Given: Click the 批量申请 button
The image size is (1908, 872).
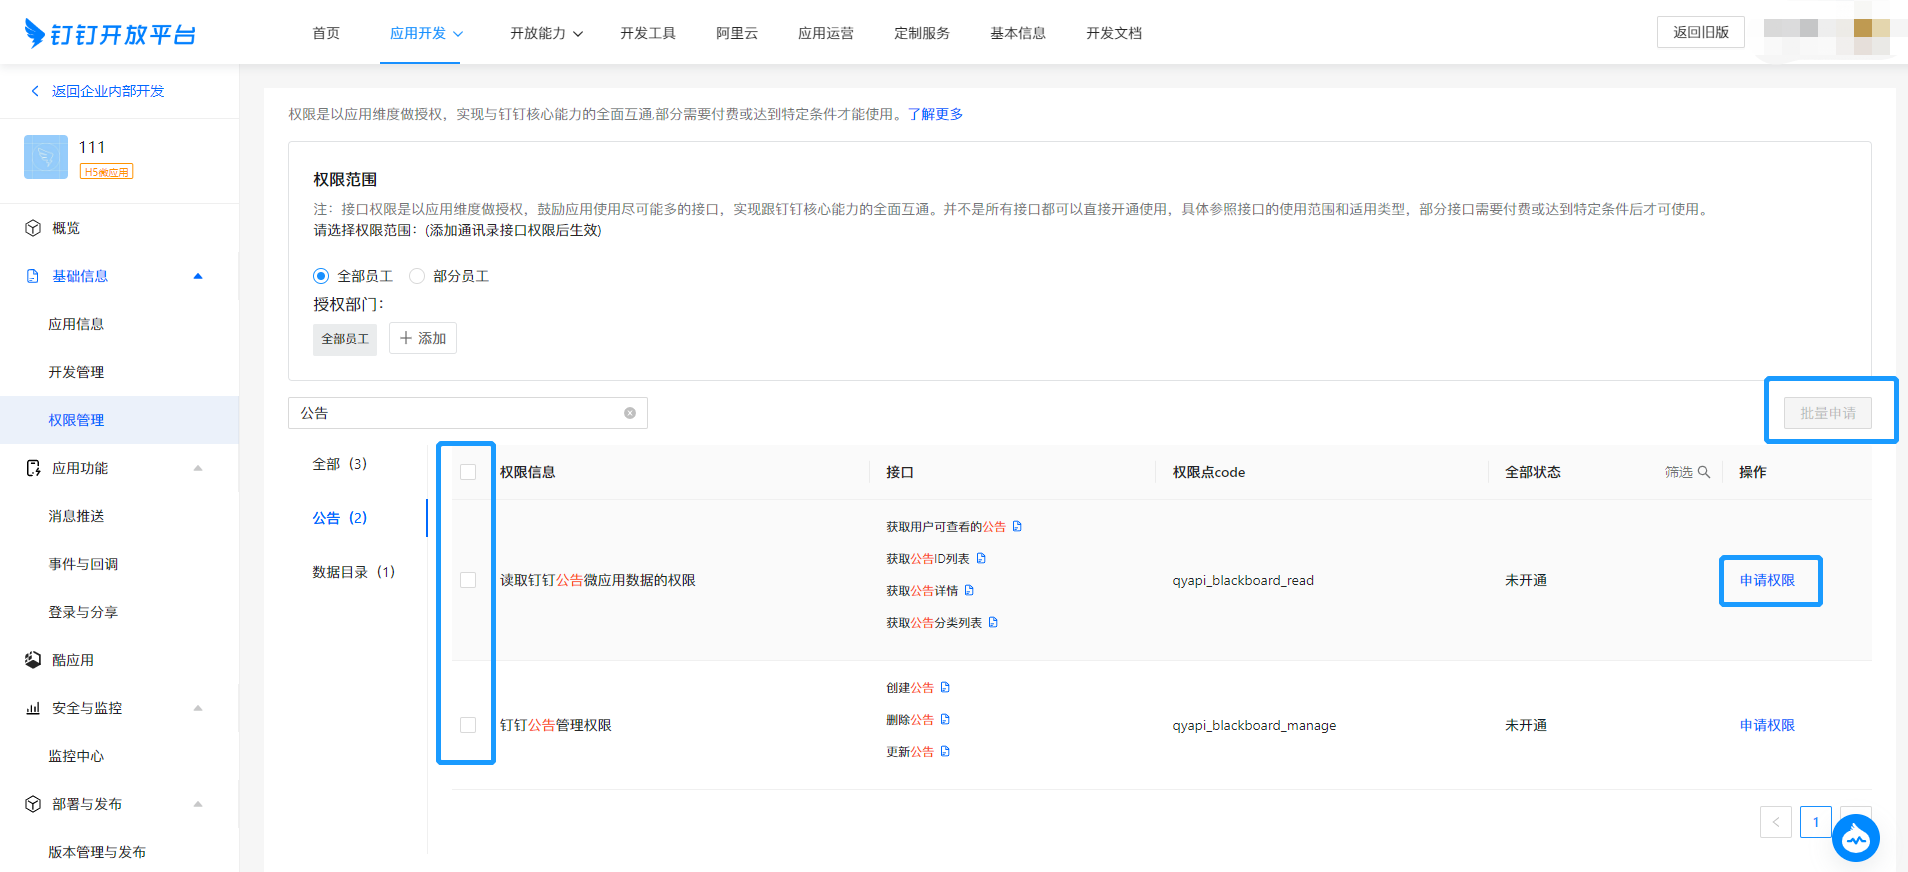Looking at the screenshot, I should point(1828,413).
